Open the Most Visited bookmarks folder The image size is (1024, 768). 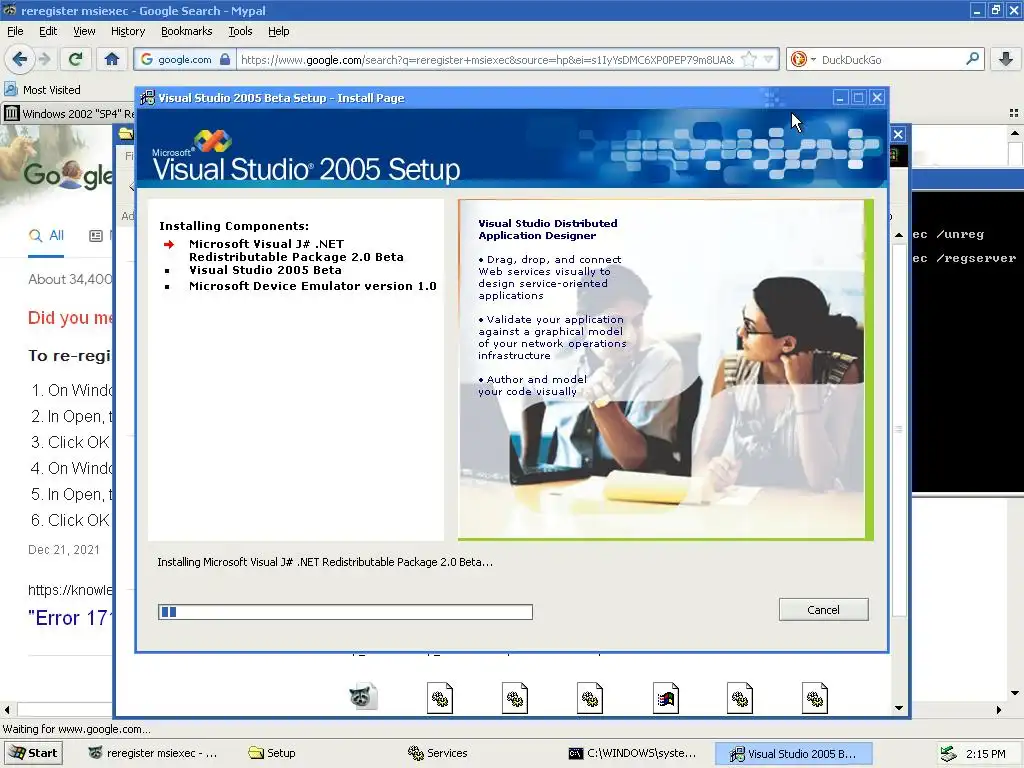[x=43, y=89]
